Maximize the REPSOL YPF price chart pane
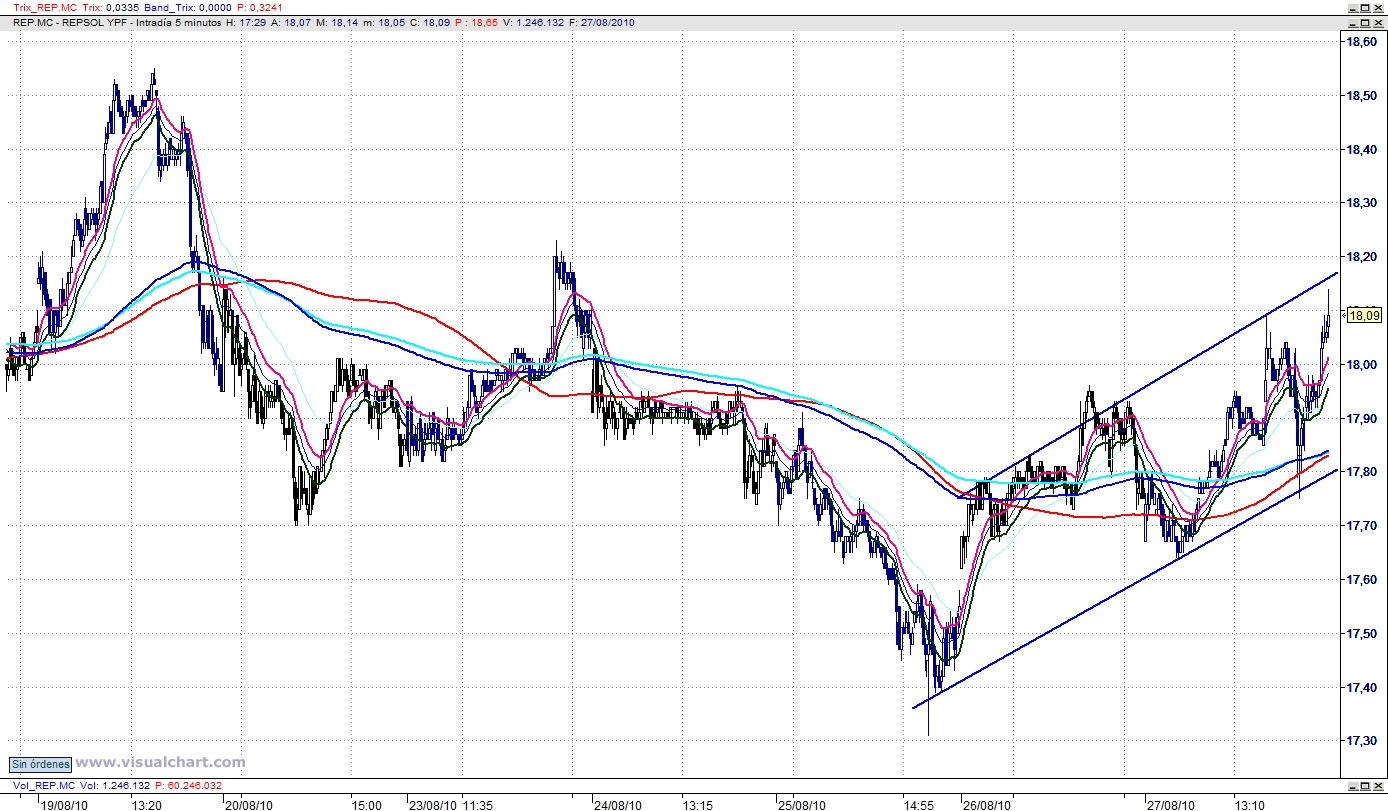This screenshot has height=811, width=1388. (x=1365, y=22)
